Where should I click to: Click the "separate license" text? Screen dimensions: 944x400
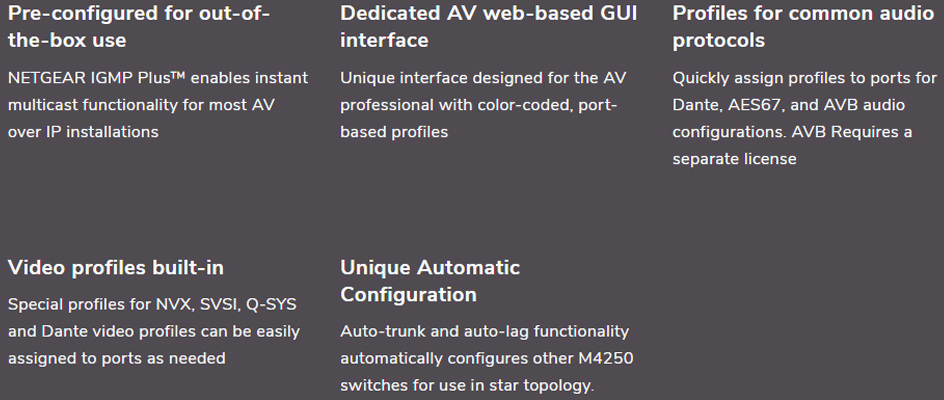coord(734,159)
